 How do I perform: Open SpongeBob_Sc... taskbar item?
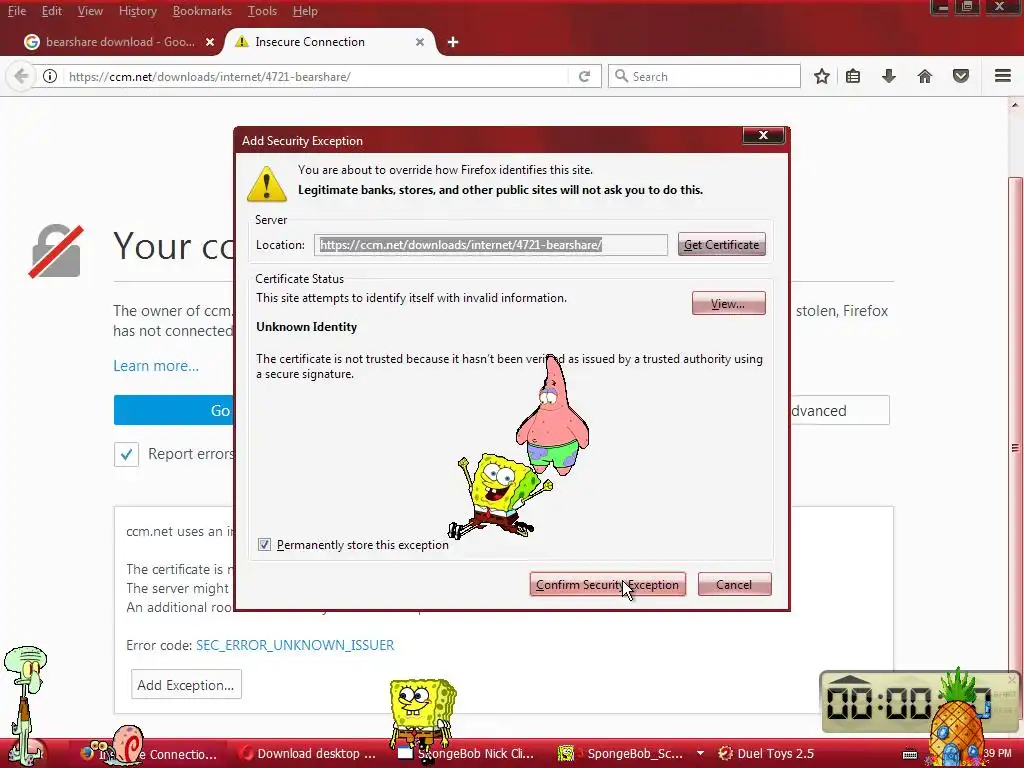tap(623, 754)
